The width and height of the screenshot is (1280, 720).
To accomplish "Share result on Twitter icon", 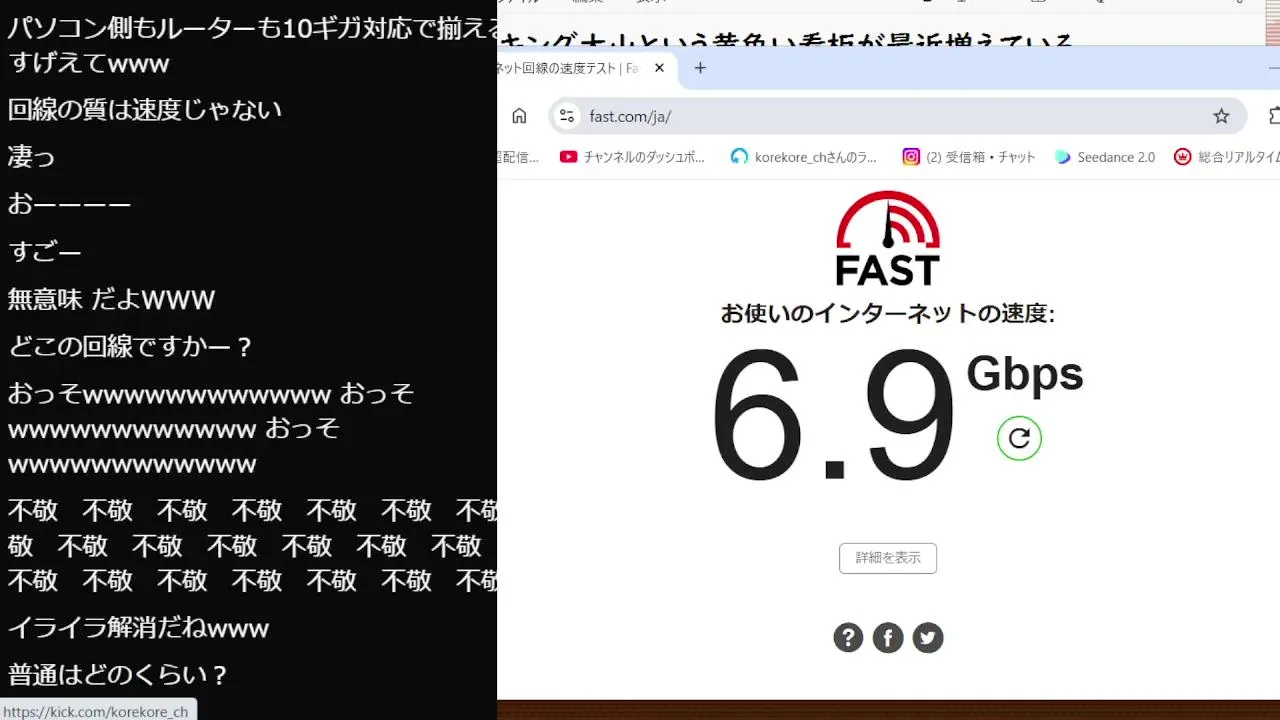I will point(928,638).
